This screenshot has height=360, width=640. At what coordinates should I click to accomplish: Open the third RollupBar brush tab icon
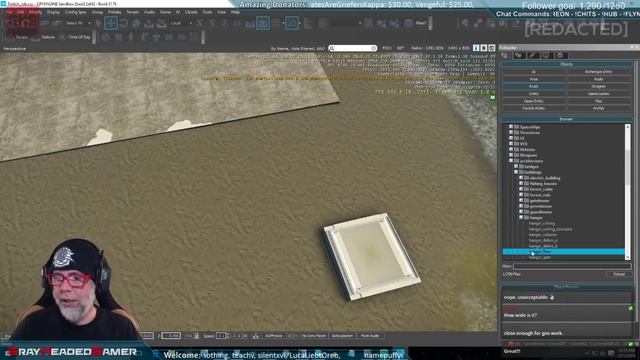(x=532, y=55)
